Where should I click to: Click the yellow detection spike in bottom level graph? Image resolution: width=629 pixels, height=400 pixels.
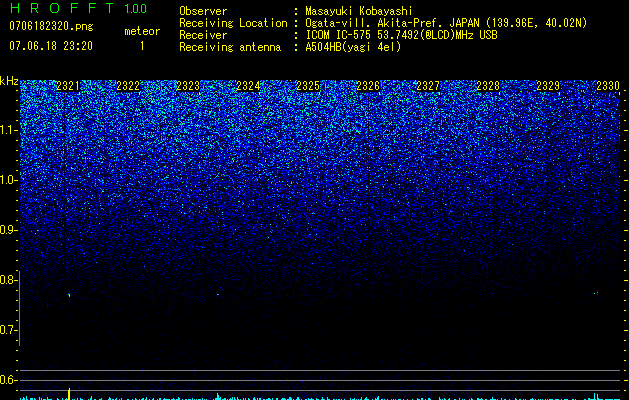69,394
